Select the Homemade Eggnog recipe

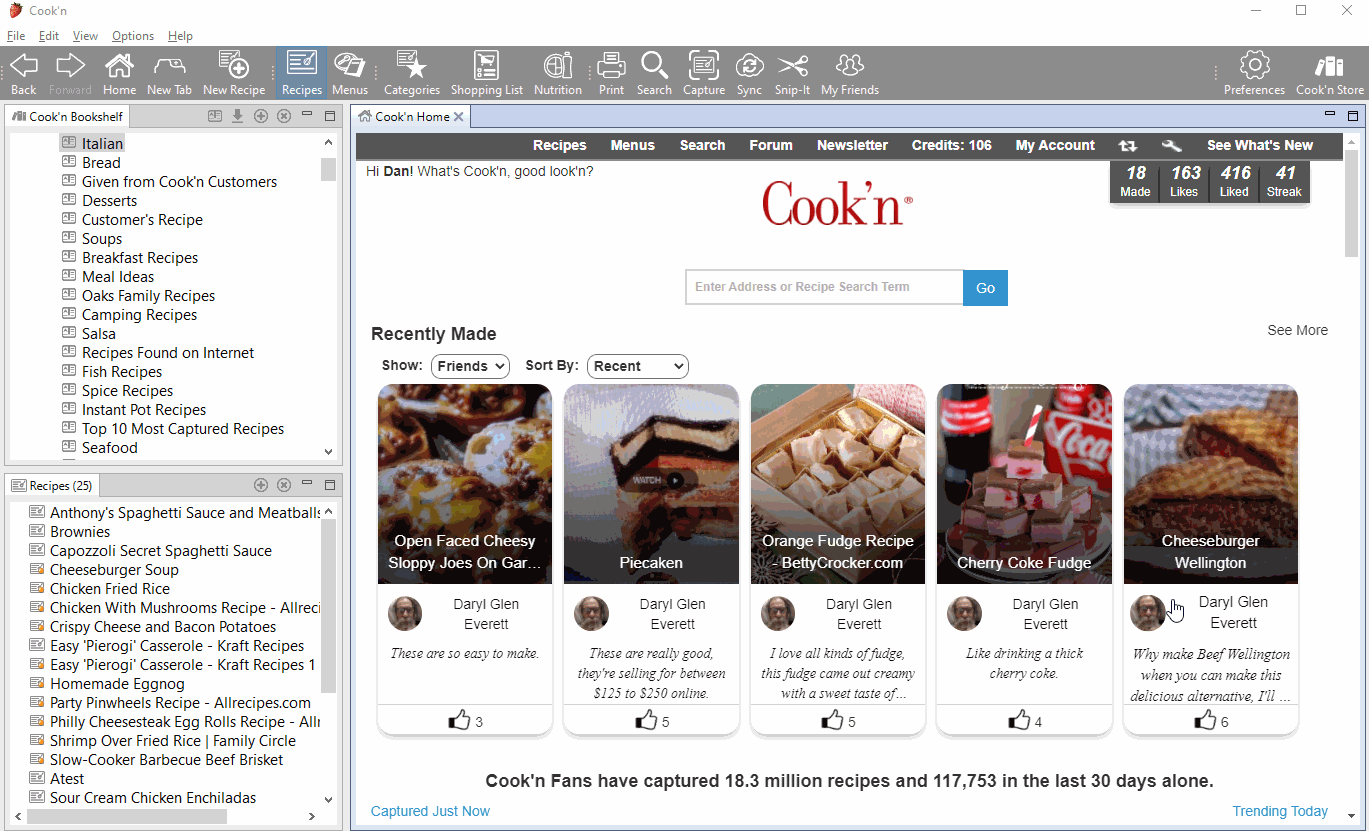[117, 684]
